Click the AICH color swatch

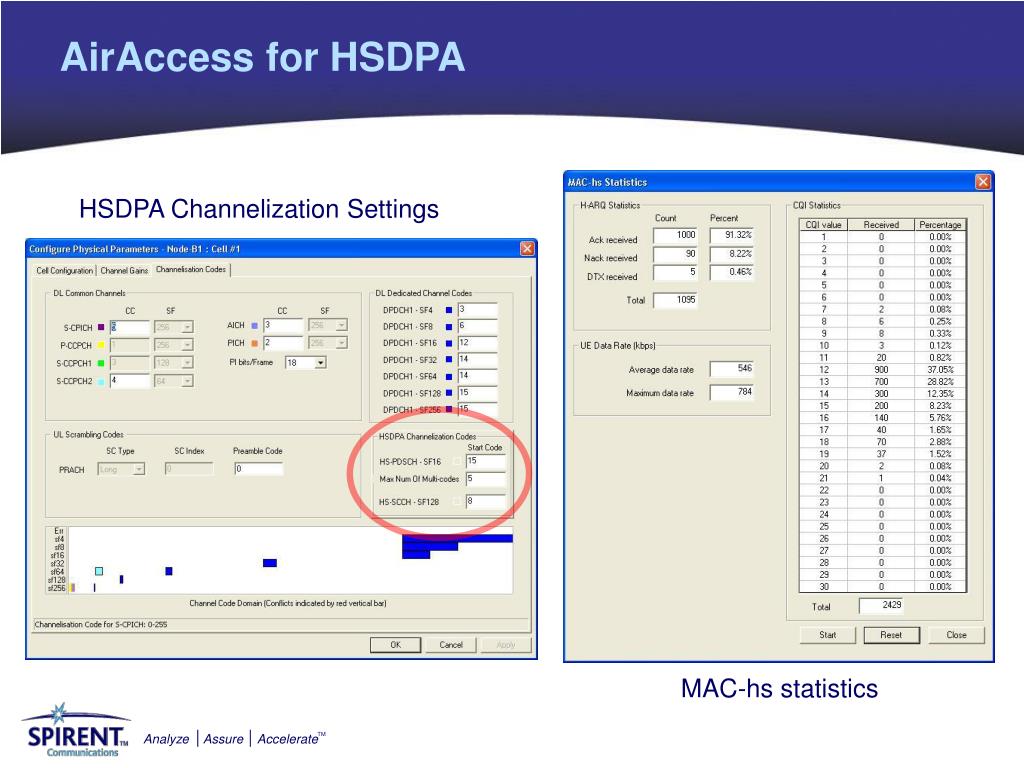point(255,325)
